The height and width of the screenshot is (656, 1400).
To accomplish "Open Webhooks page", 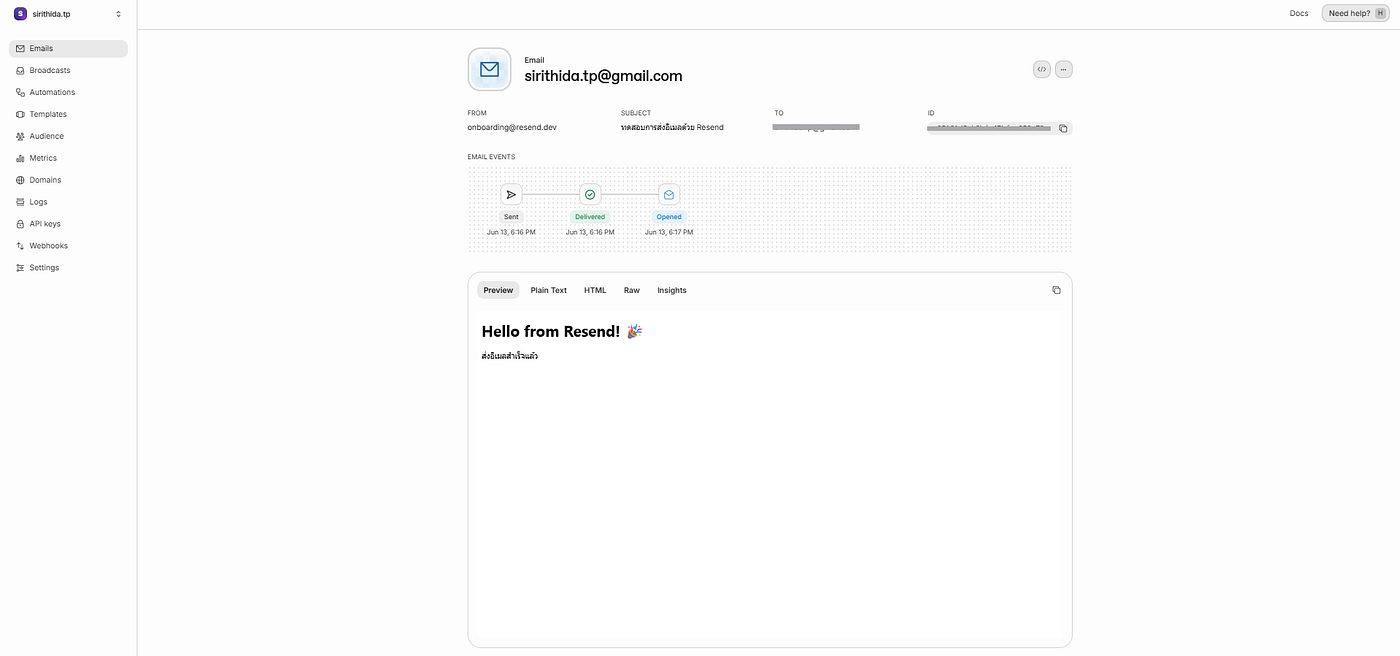I will [49, 246].
